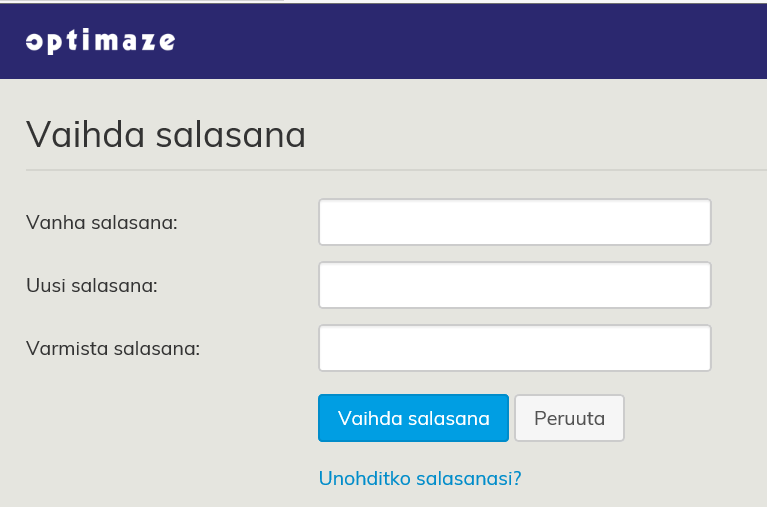Focus the Vanha salasana input field
The height and width of the screenshot is (507, 767).
pyautogui.click(x=514, y=222)
